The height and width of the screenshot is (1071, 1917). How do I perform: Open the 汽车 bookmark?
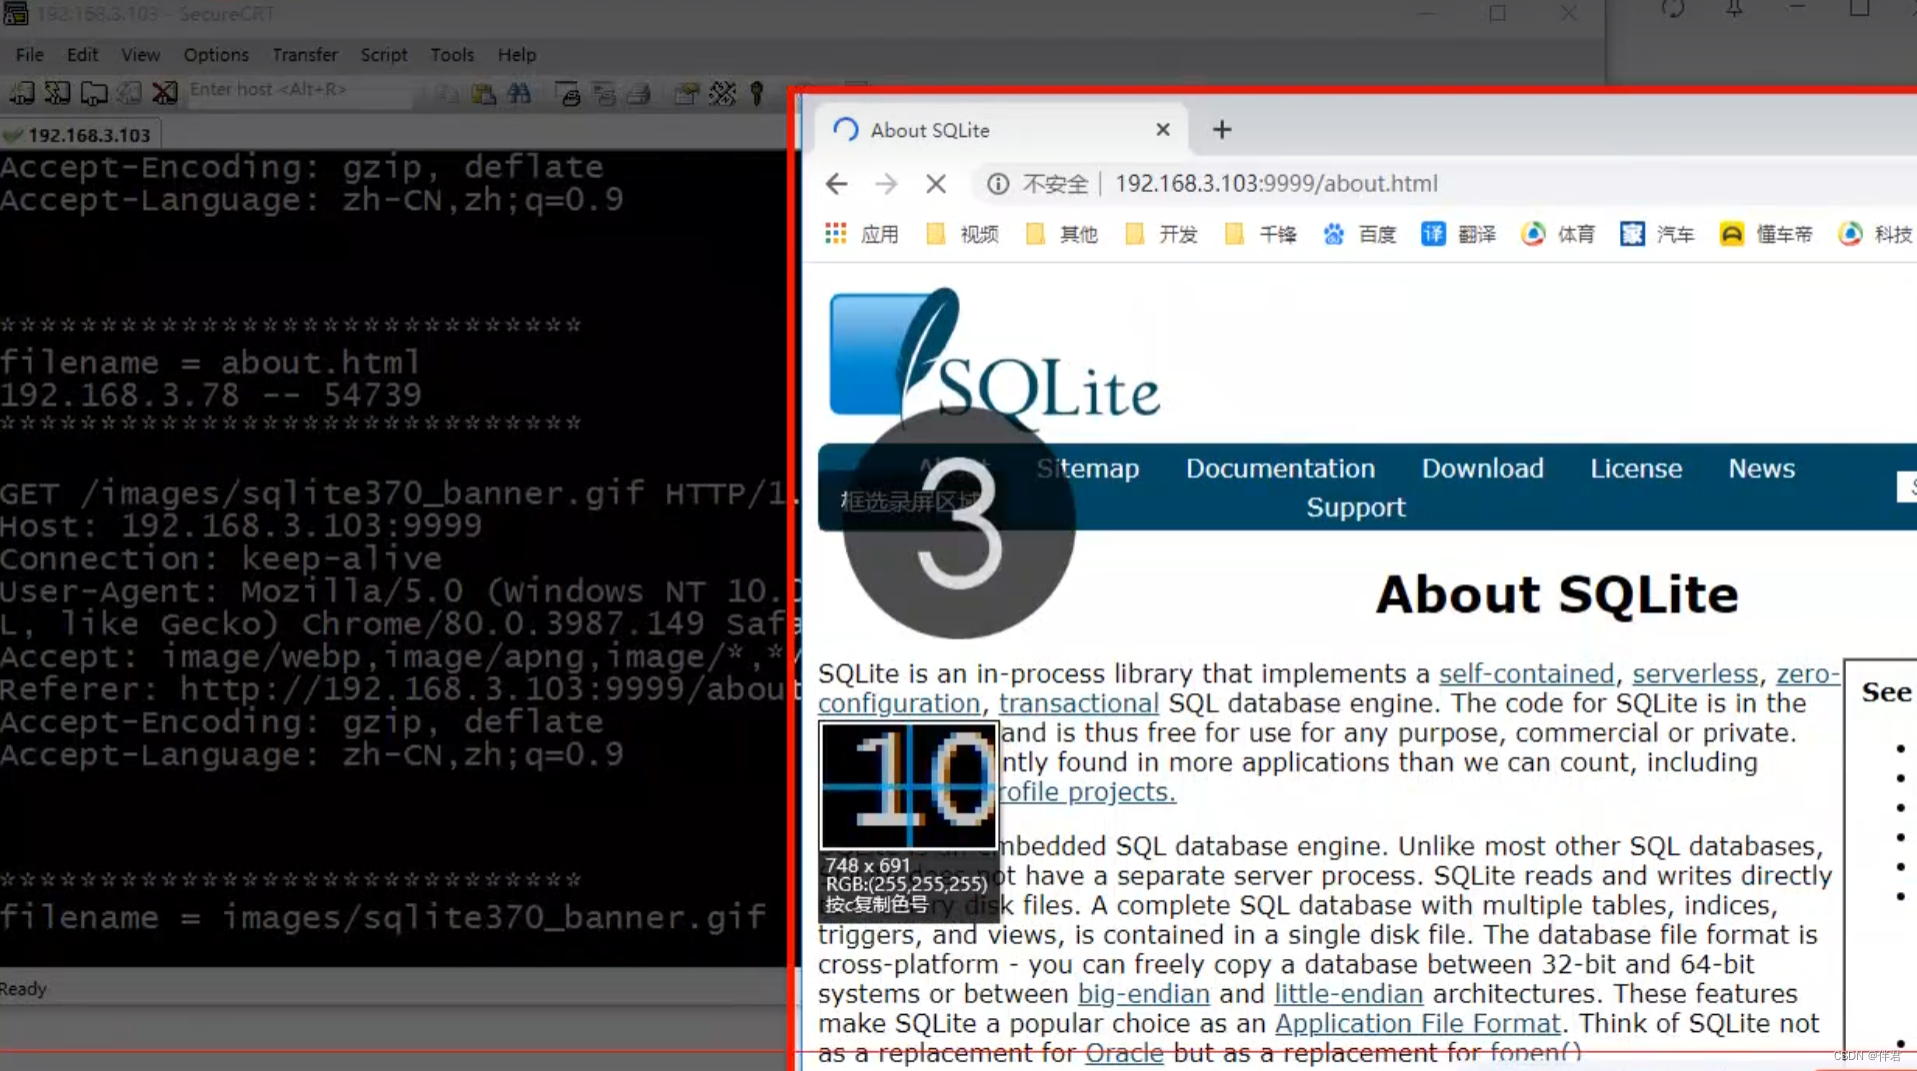(x=1658, y=234)
